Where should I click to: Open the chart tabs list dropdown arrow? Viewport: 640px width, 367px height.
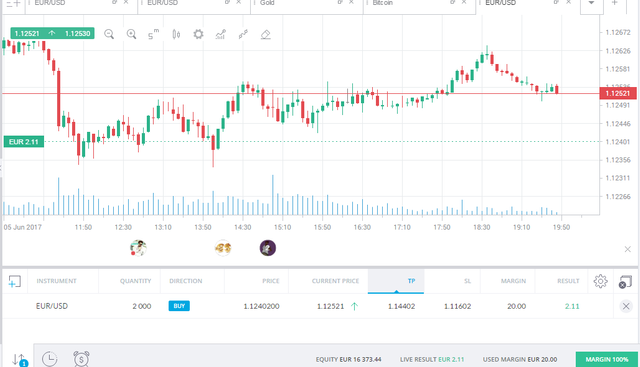tap(591, 3)
